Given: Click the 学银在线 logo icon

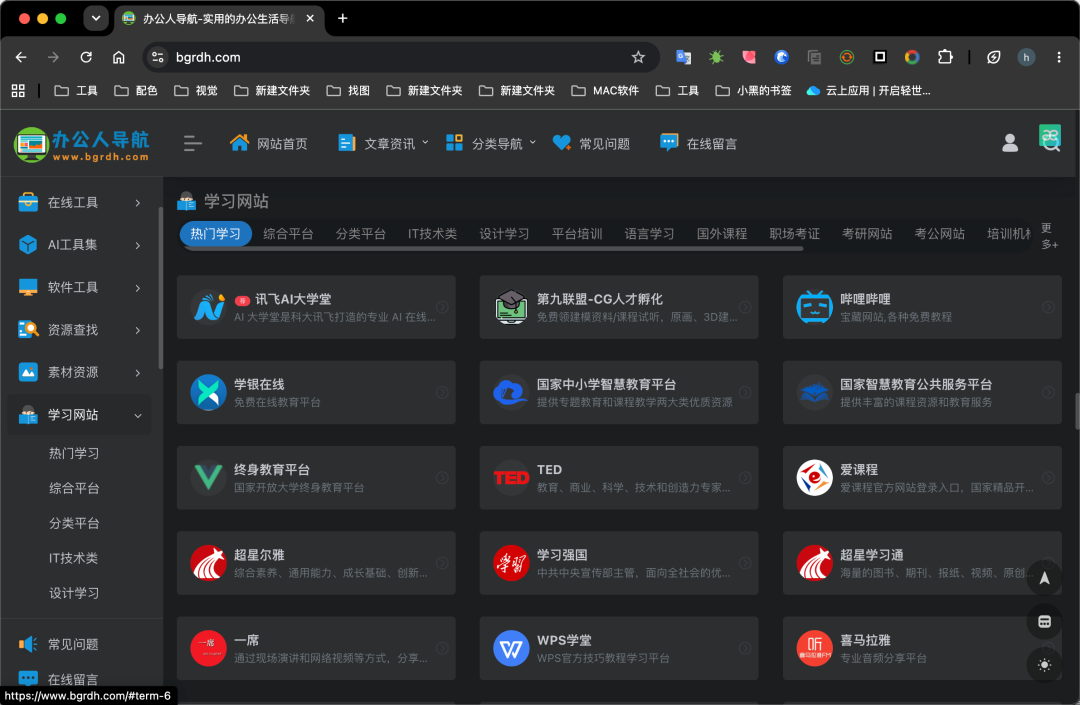Looking at the screenshot, I should [208, 392].
